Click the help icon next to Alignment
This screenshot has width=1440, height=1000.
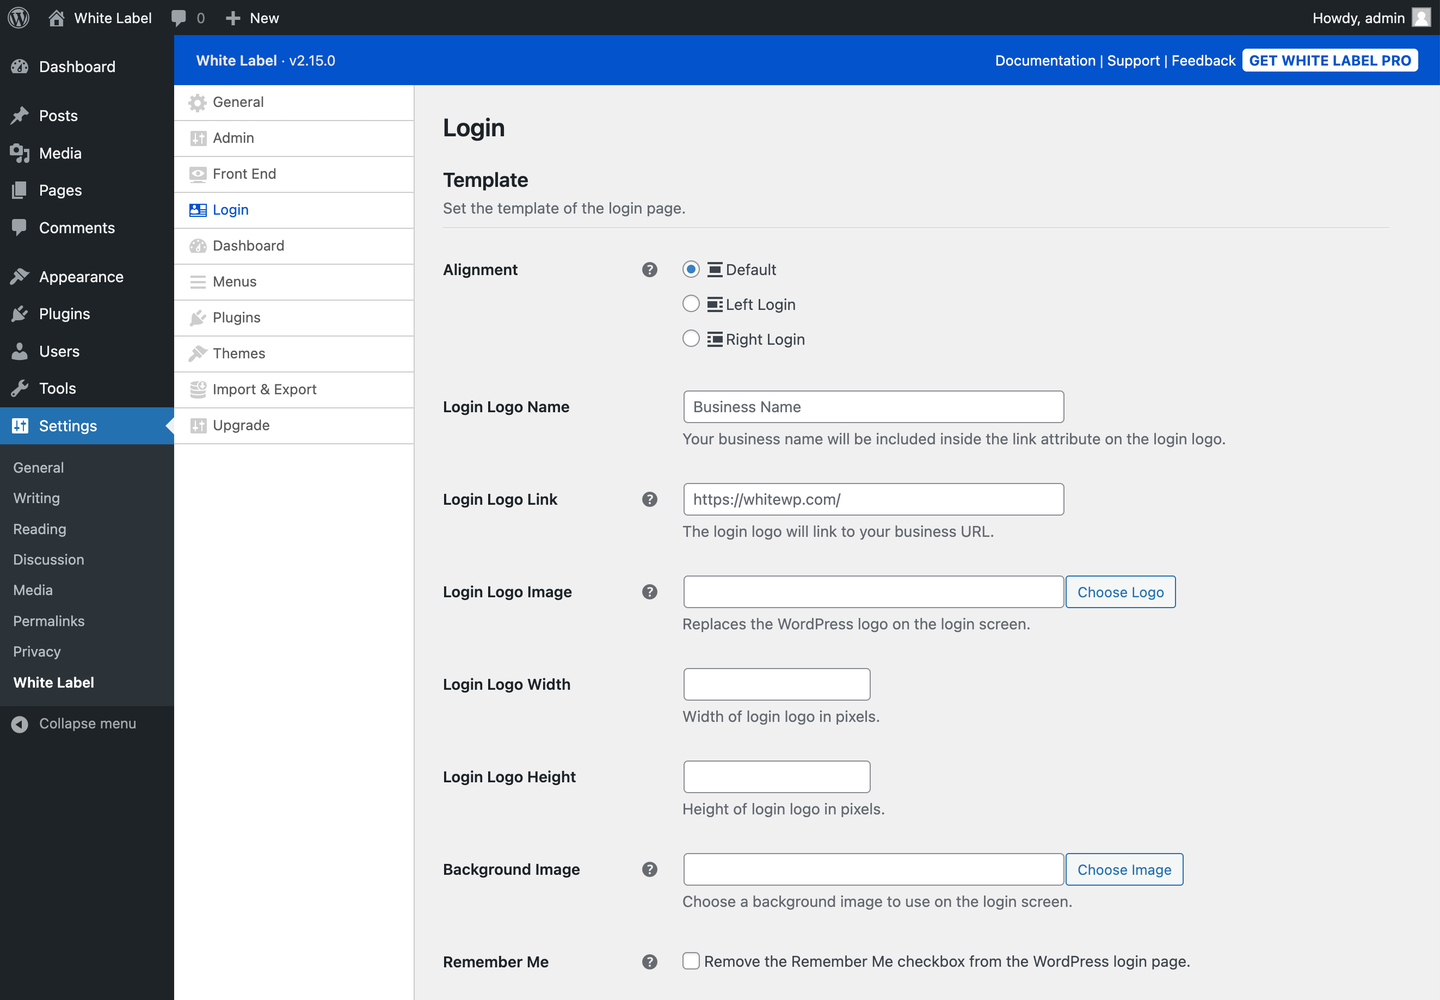coord(650,269)
